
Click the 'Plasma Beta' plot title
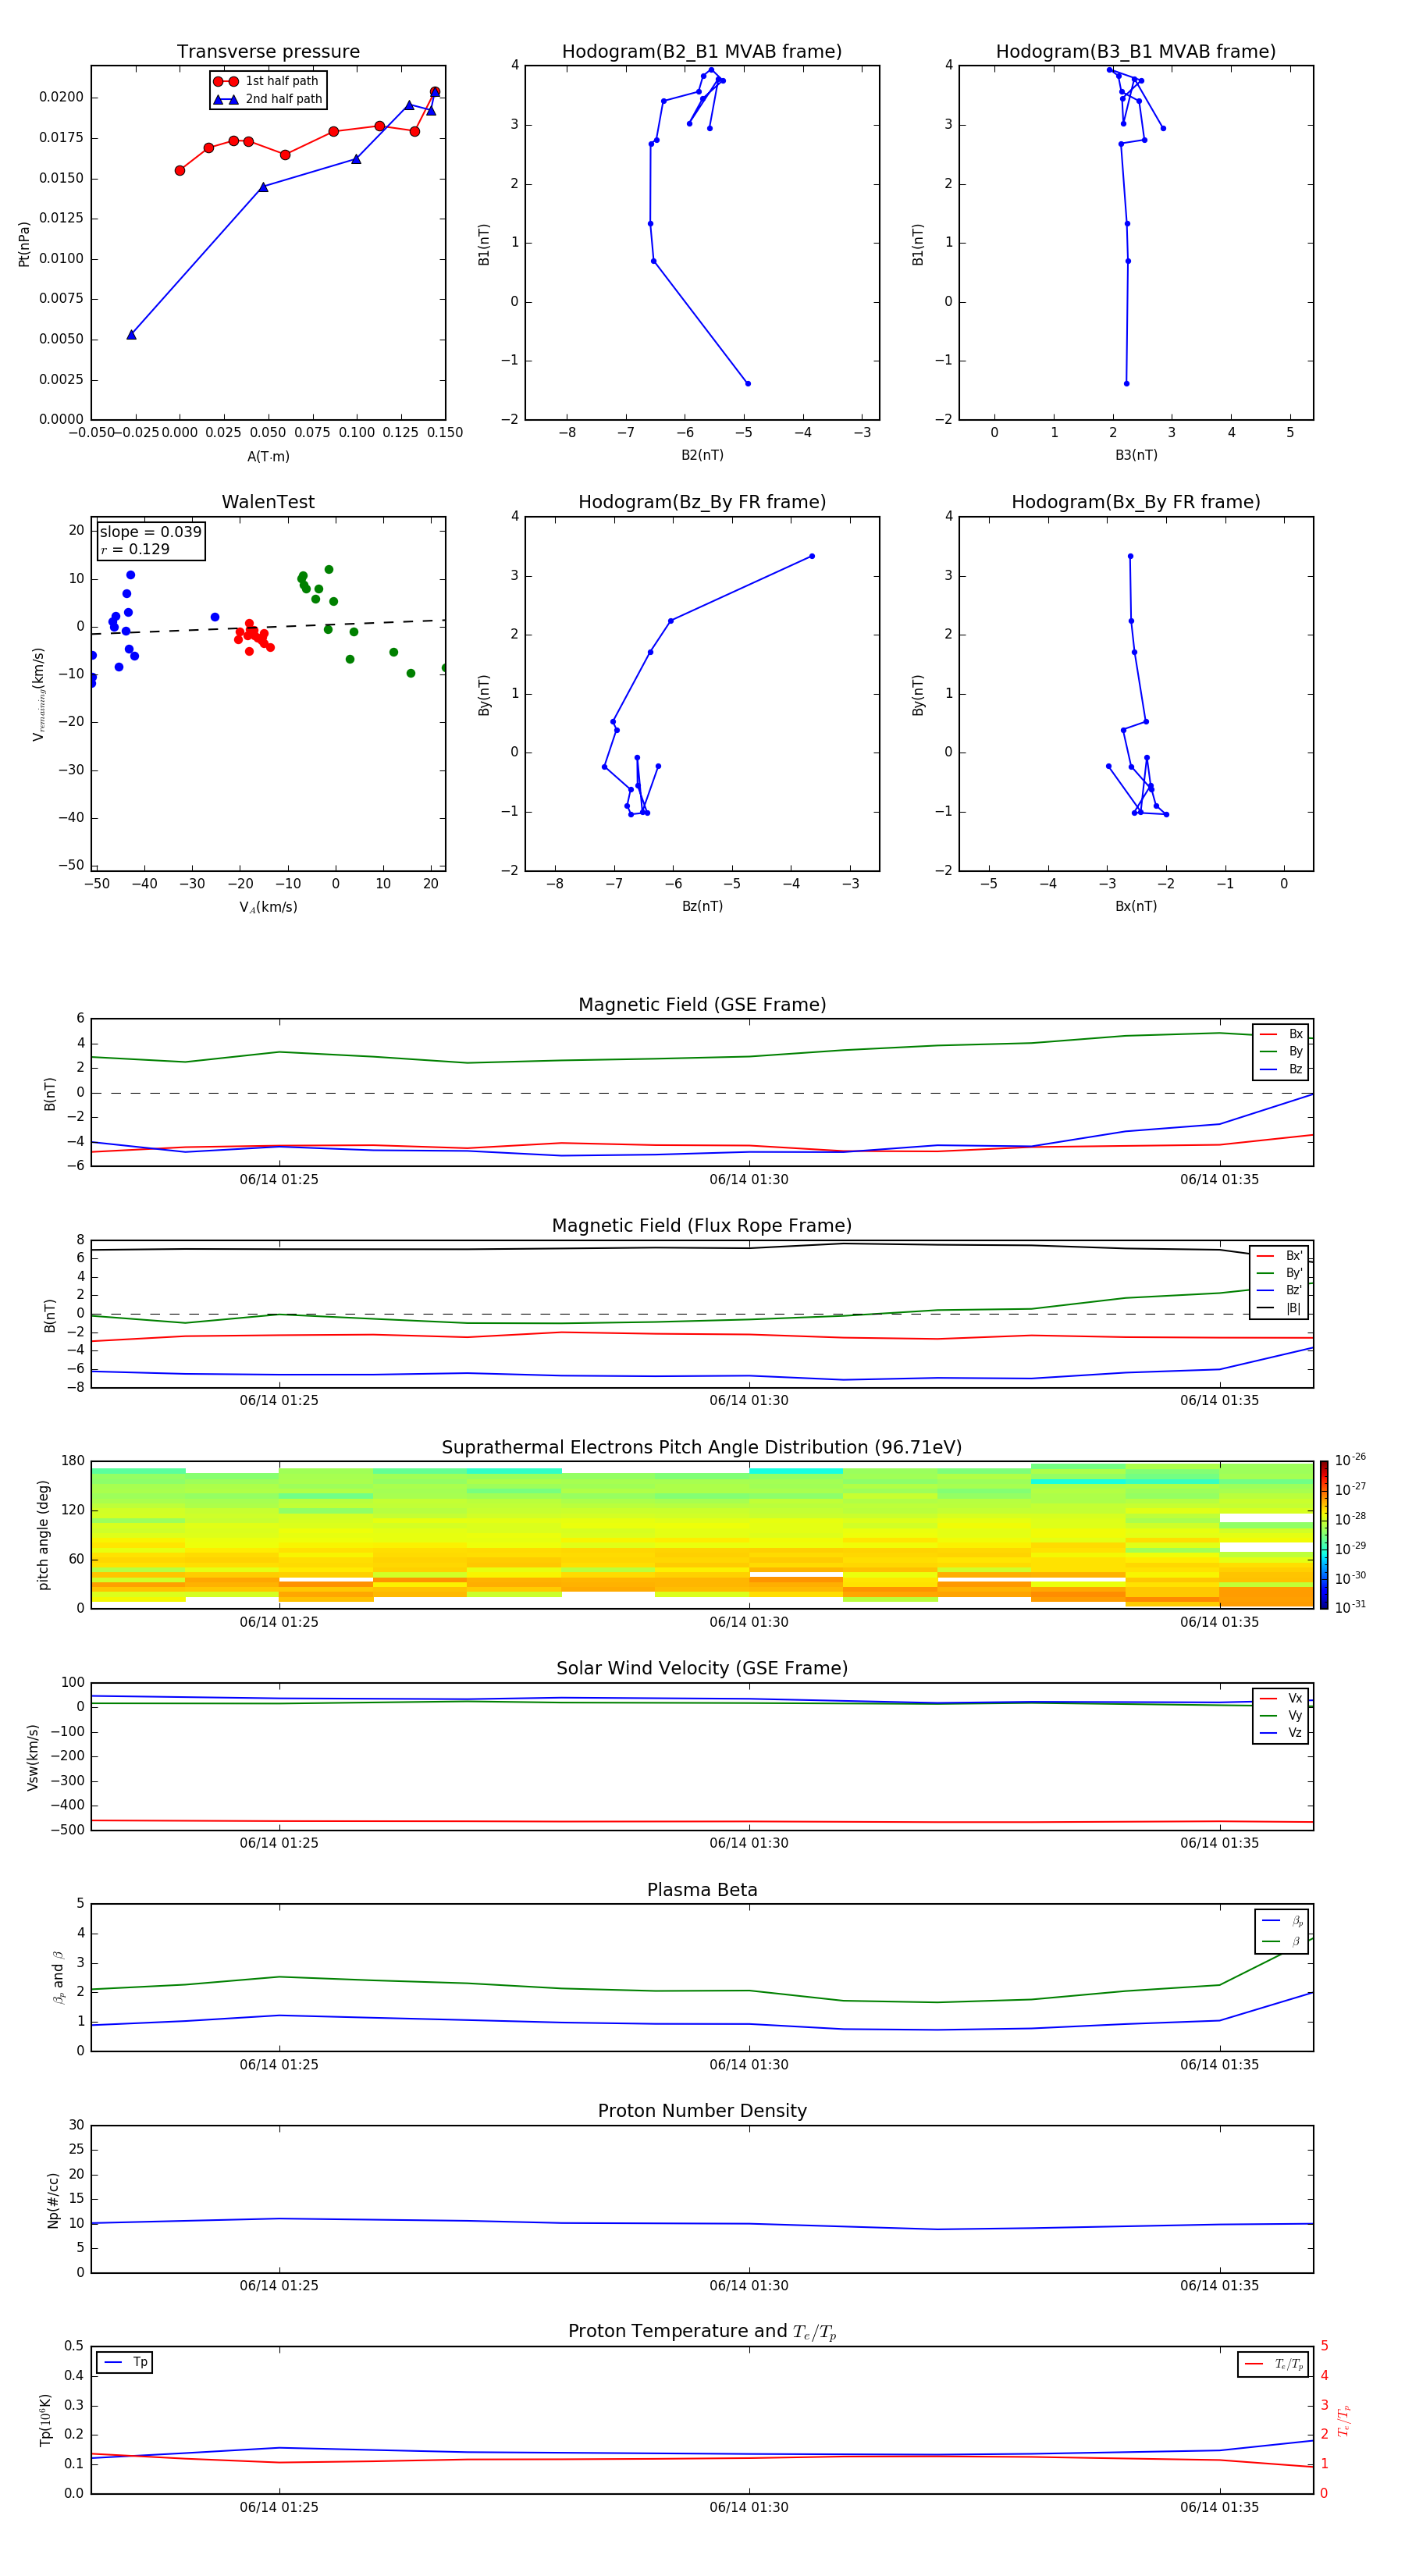pyautogui.click(x=702, y=1891)
